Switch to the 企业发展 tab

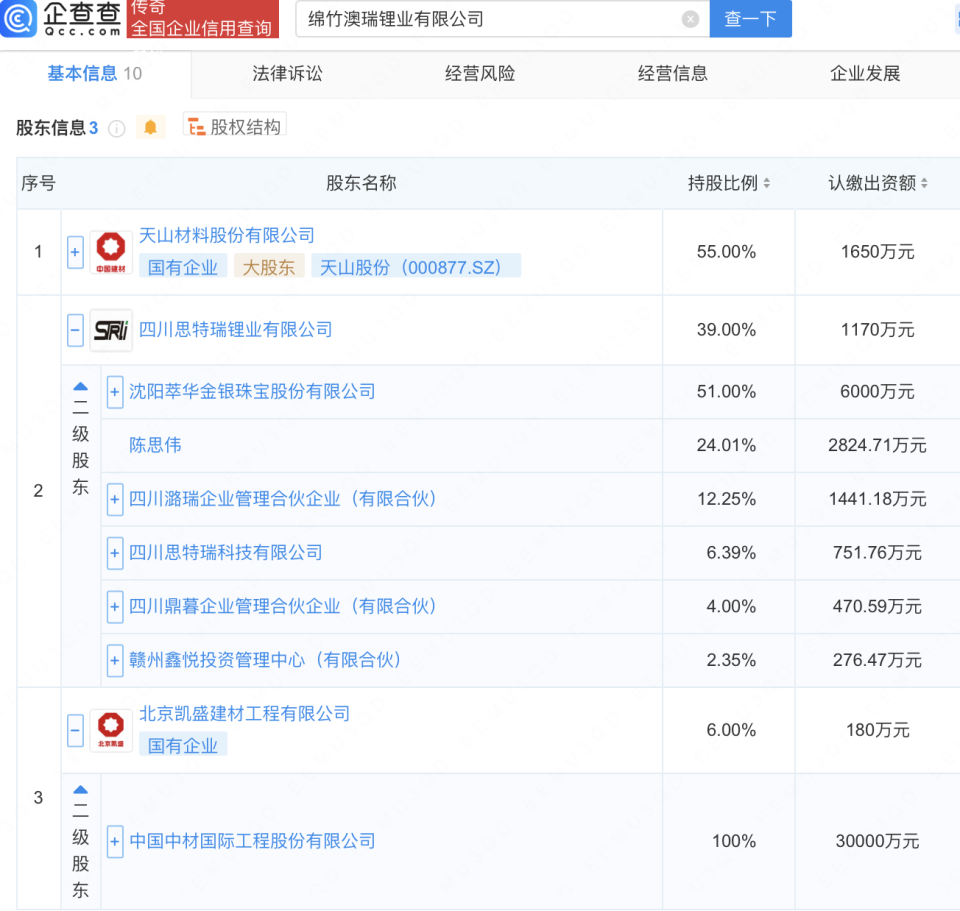[x=864, y=73]
